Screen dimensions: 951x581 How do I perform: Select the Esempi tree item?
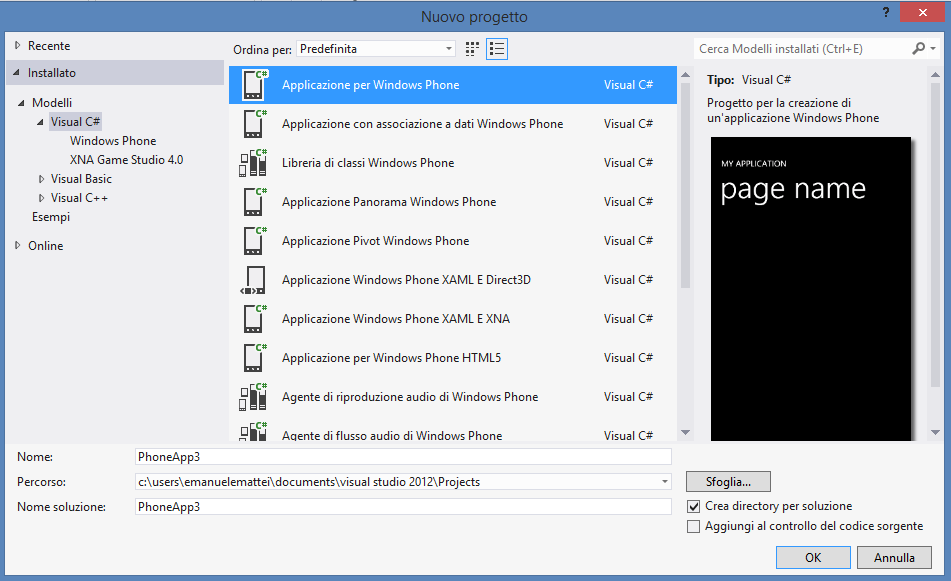(x=51, y=217)
